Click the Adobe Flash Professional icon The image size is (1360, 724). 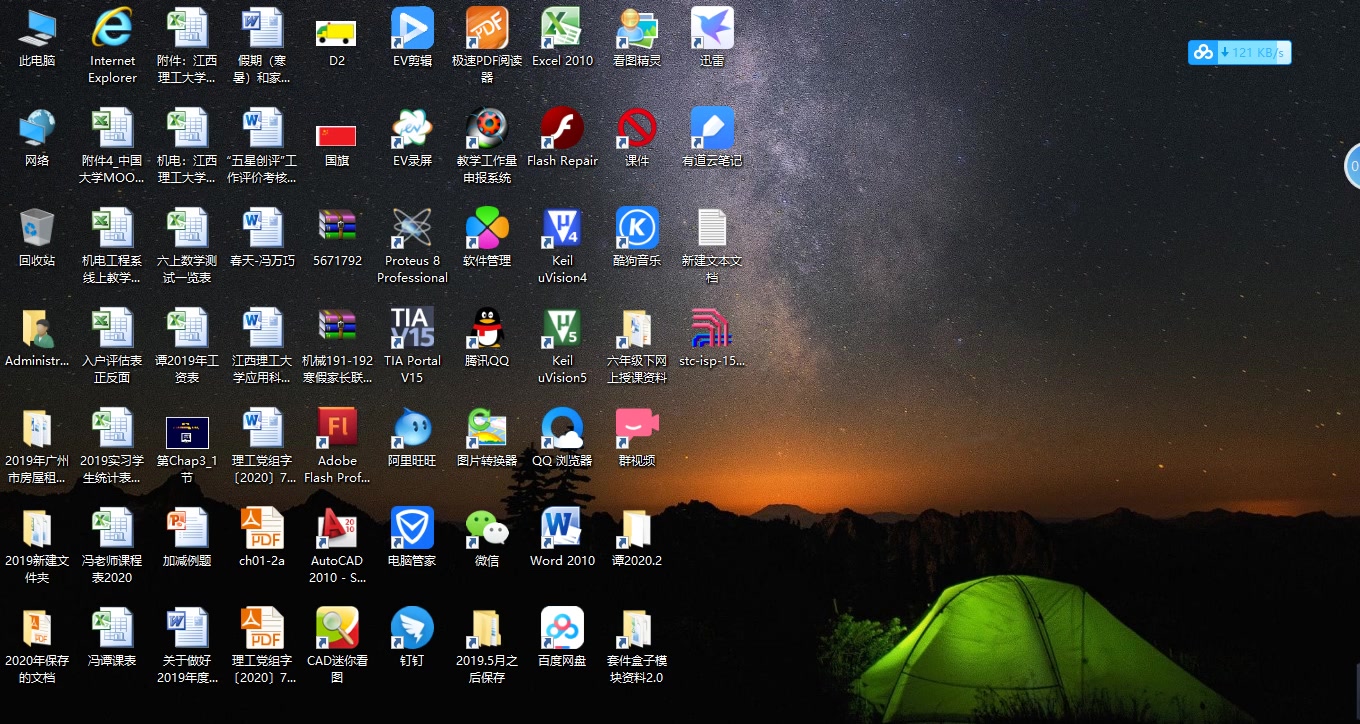[337, 428]
